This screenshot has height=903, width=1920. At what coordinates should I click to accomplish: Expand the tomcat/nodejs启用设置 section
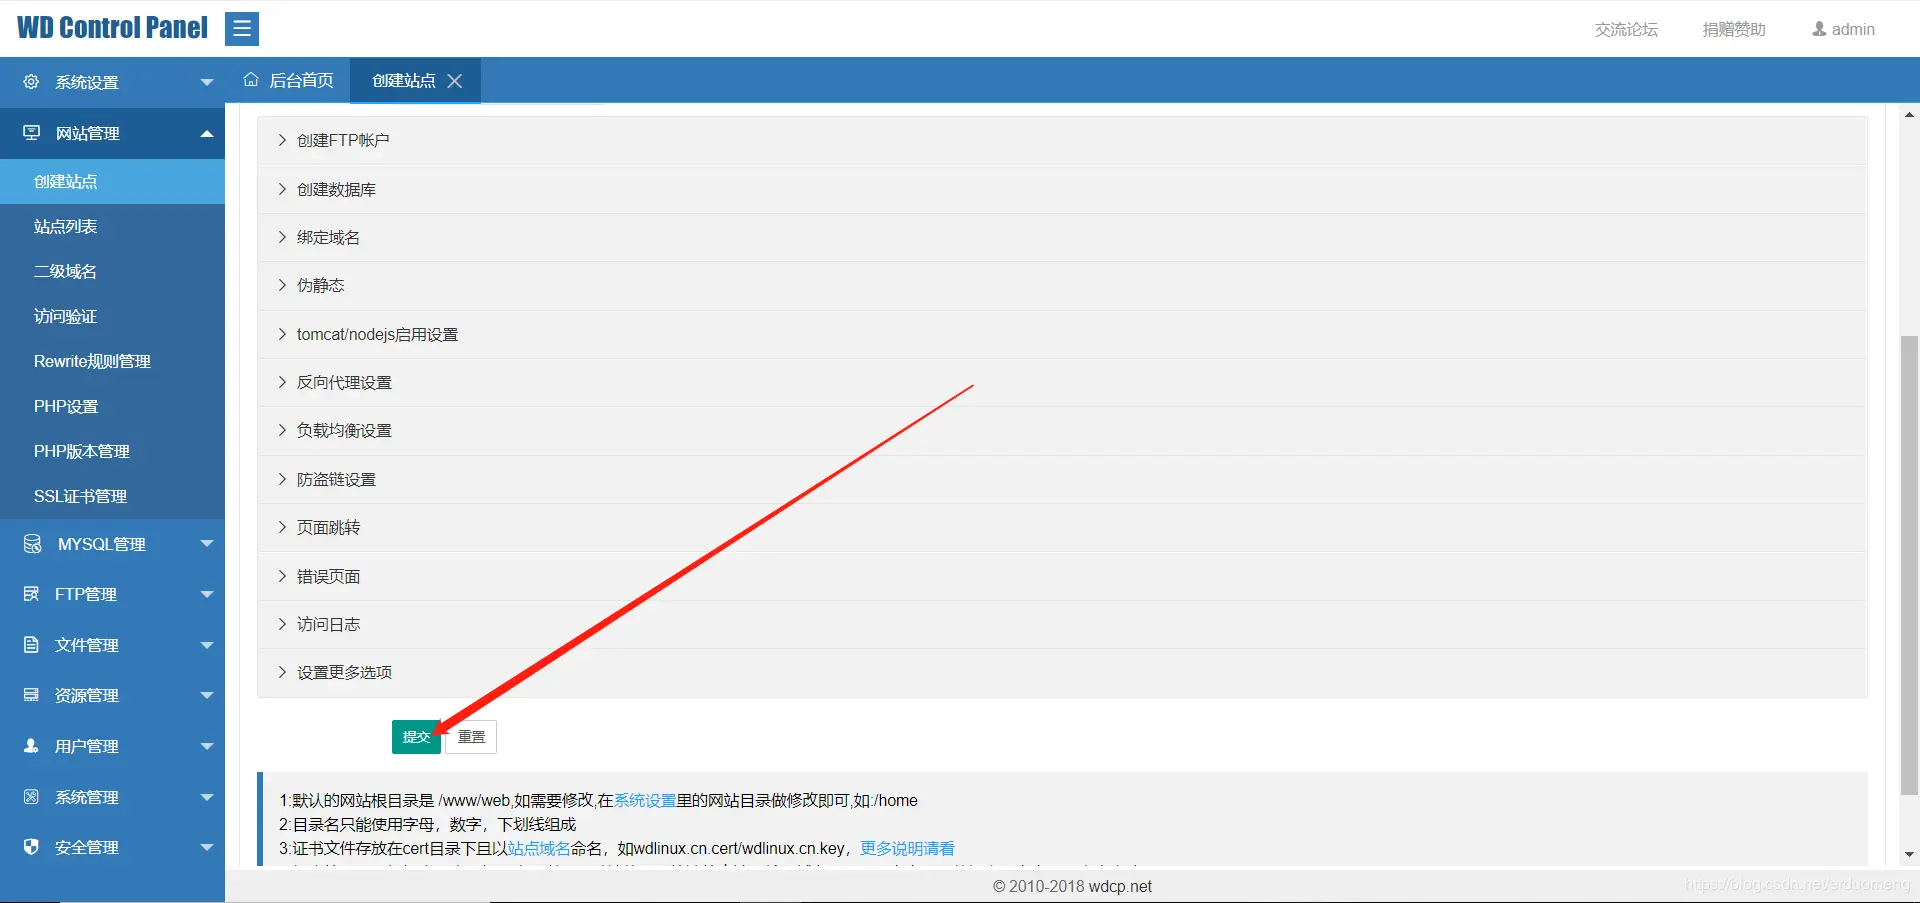1062,334
